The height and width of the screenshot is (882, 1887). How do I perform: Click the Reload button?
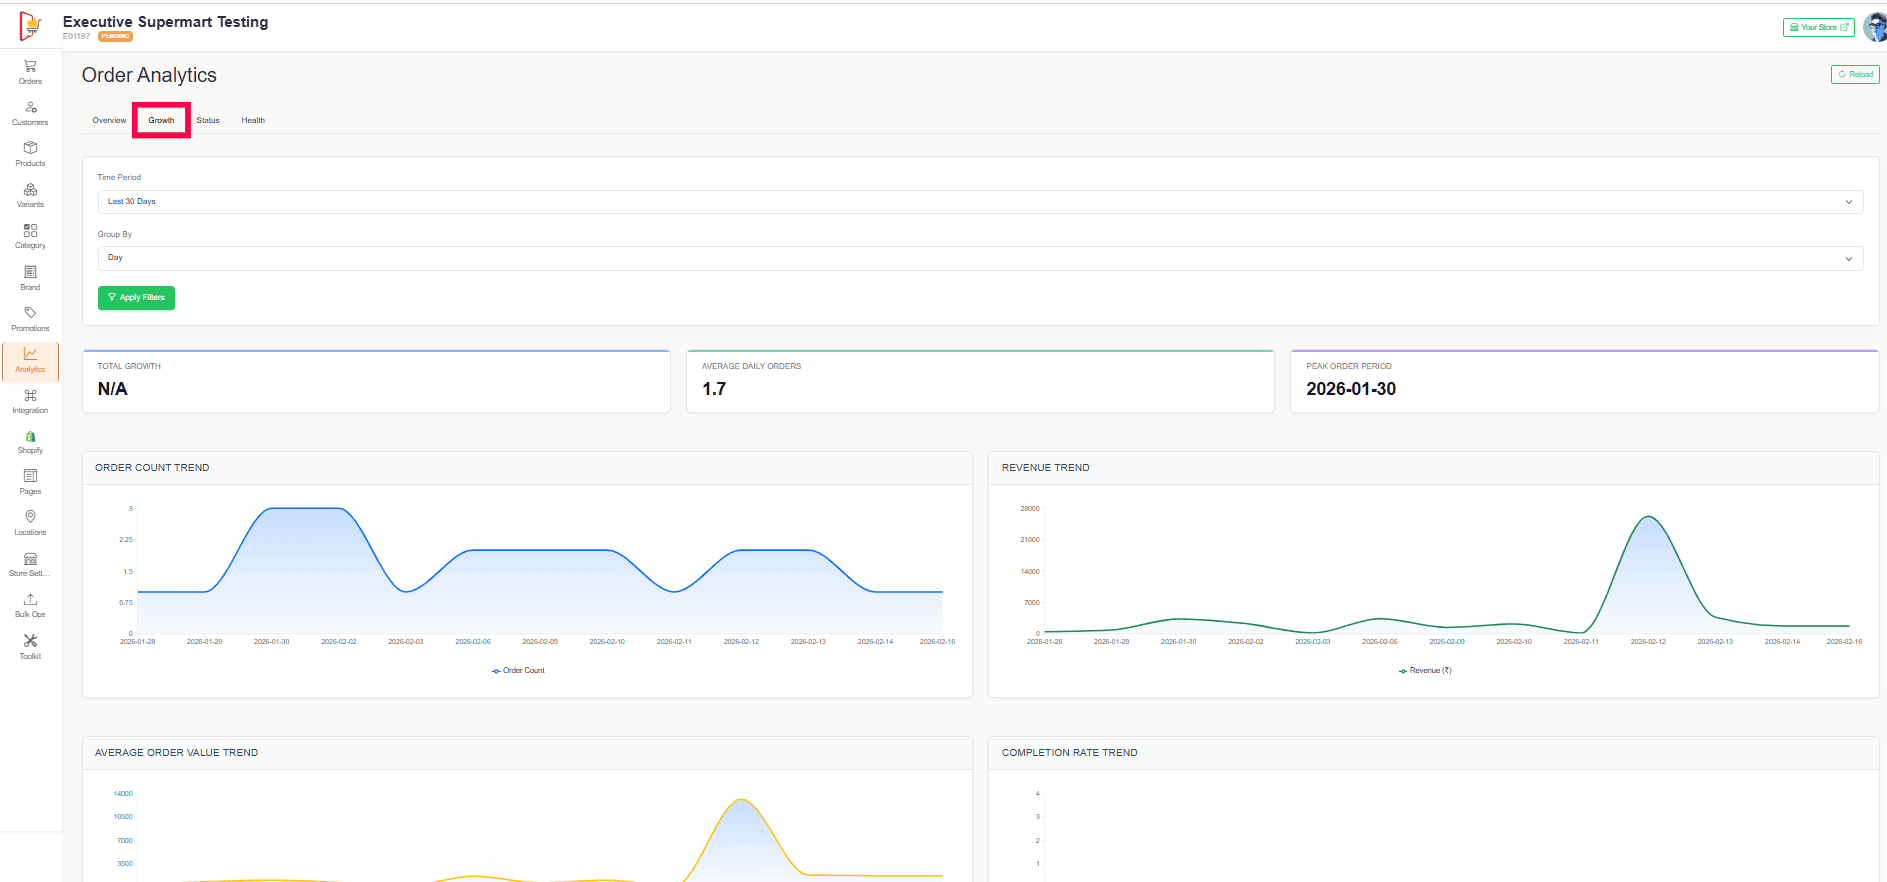[x=1855, y=74]
